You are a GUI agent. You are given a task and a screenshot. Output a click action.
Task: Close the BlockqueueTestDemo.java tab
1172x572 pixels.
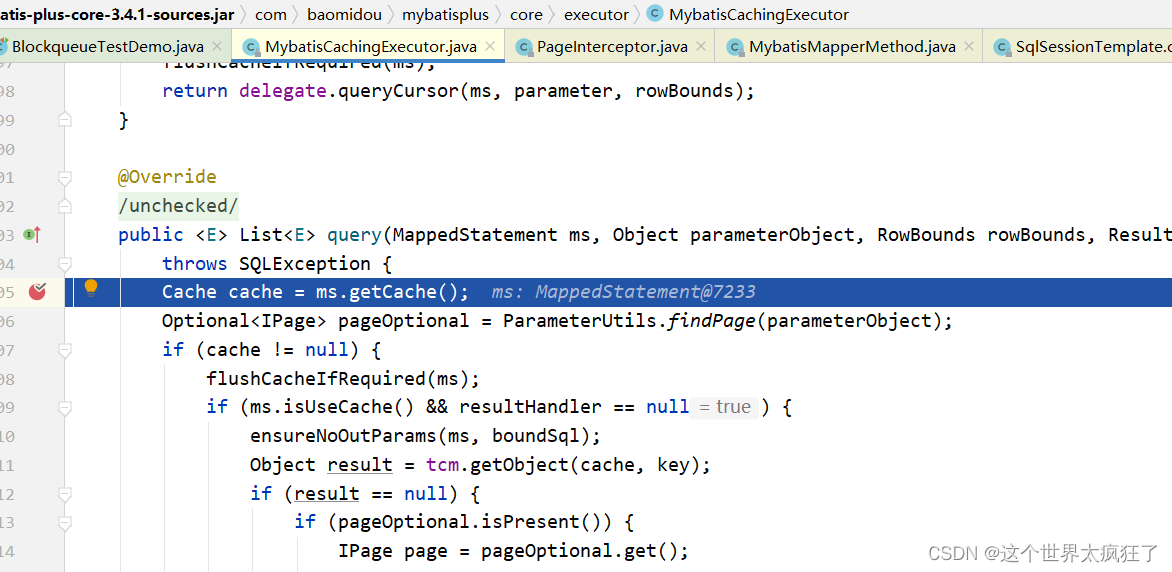217,47
